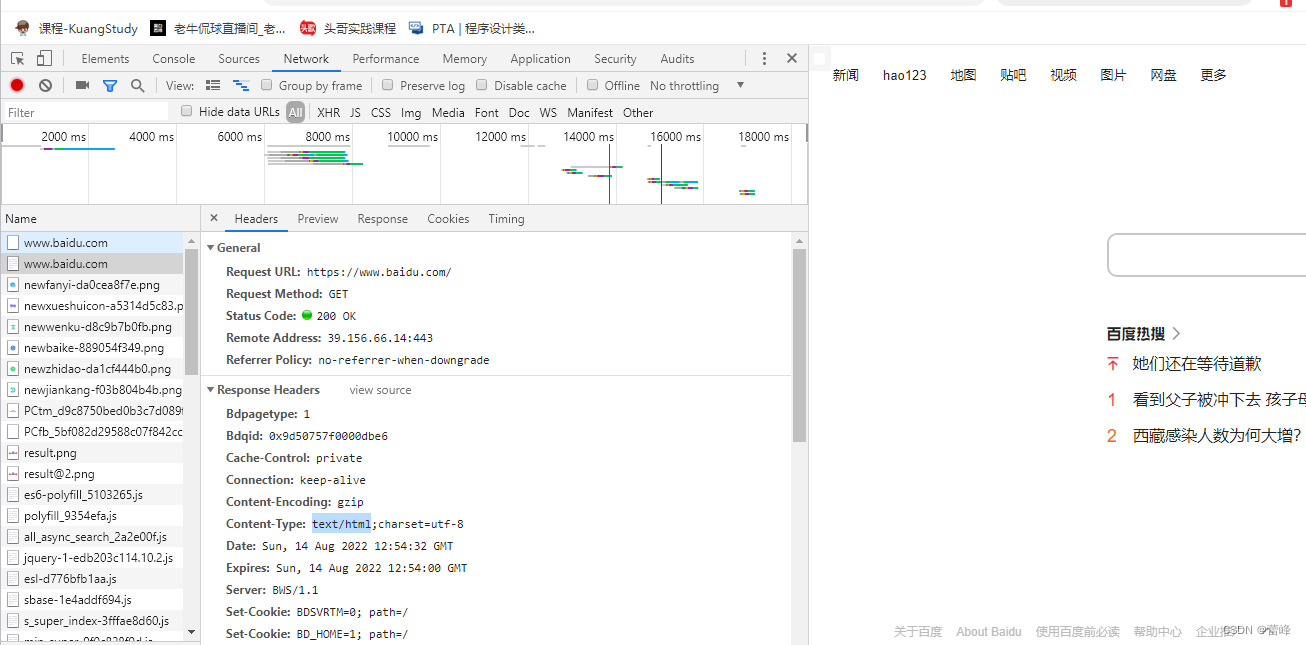Open the Application tab

pyautogui.click(x=541, y=59)
